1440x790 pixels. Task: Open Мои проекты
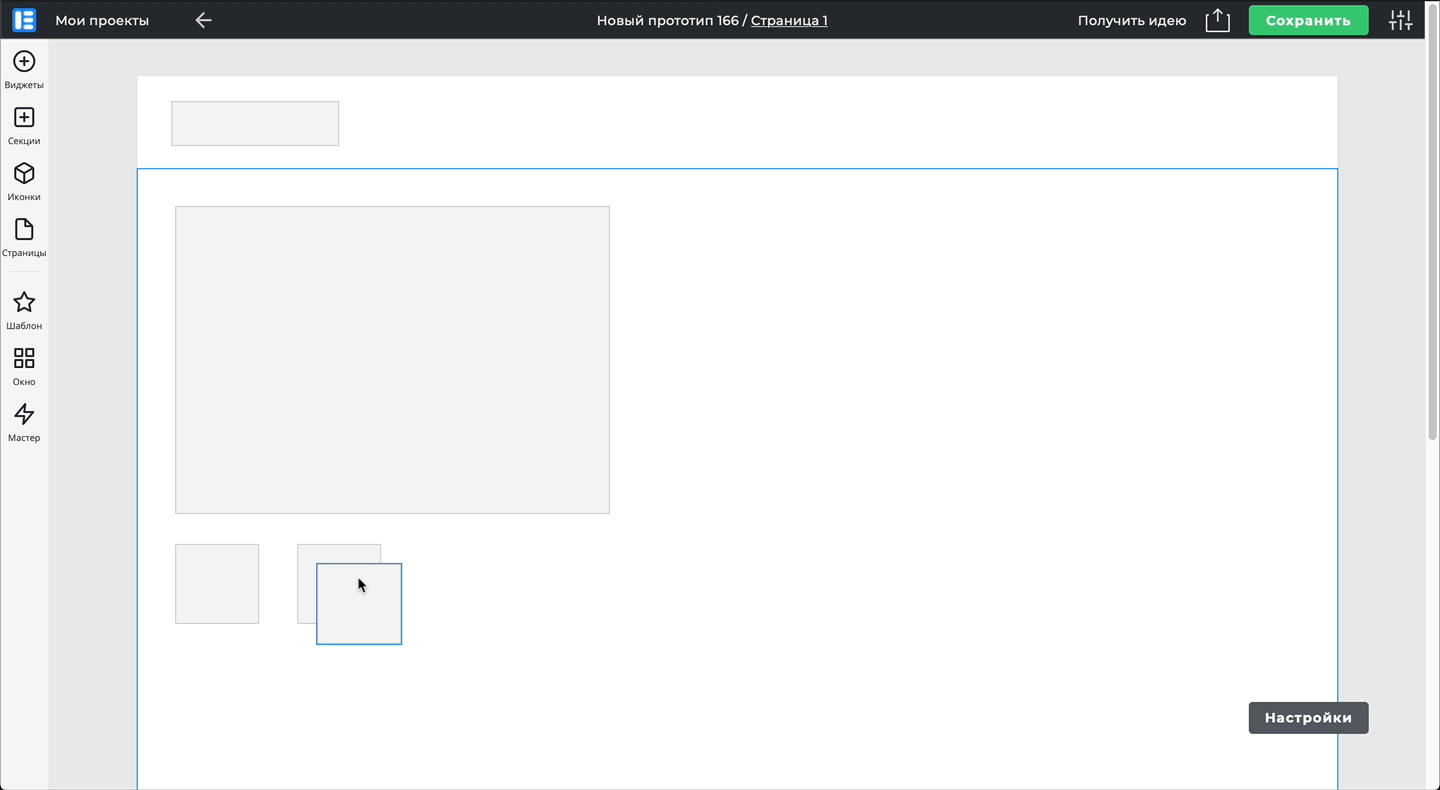(x=102, y=20)
